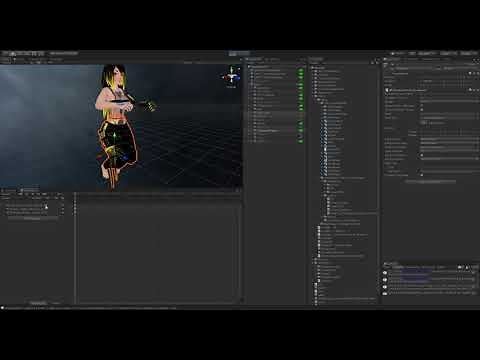Switch to Dopesheet mode in Animation window
The width and height of the screenshot is (480, 360).
38,303
